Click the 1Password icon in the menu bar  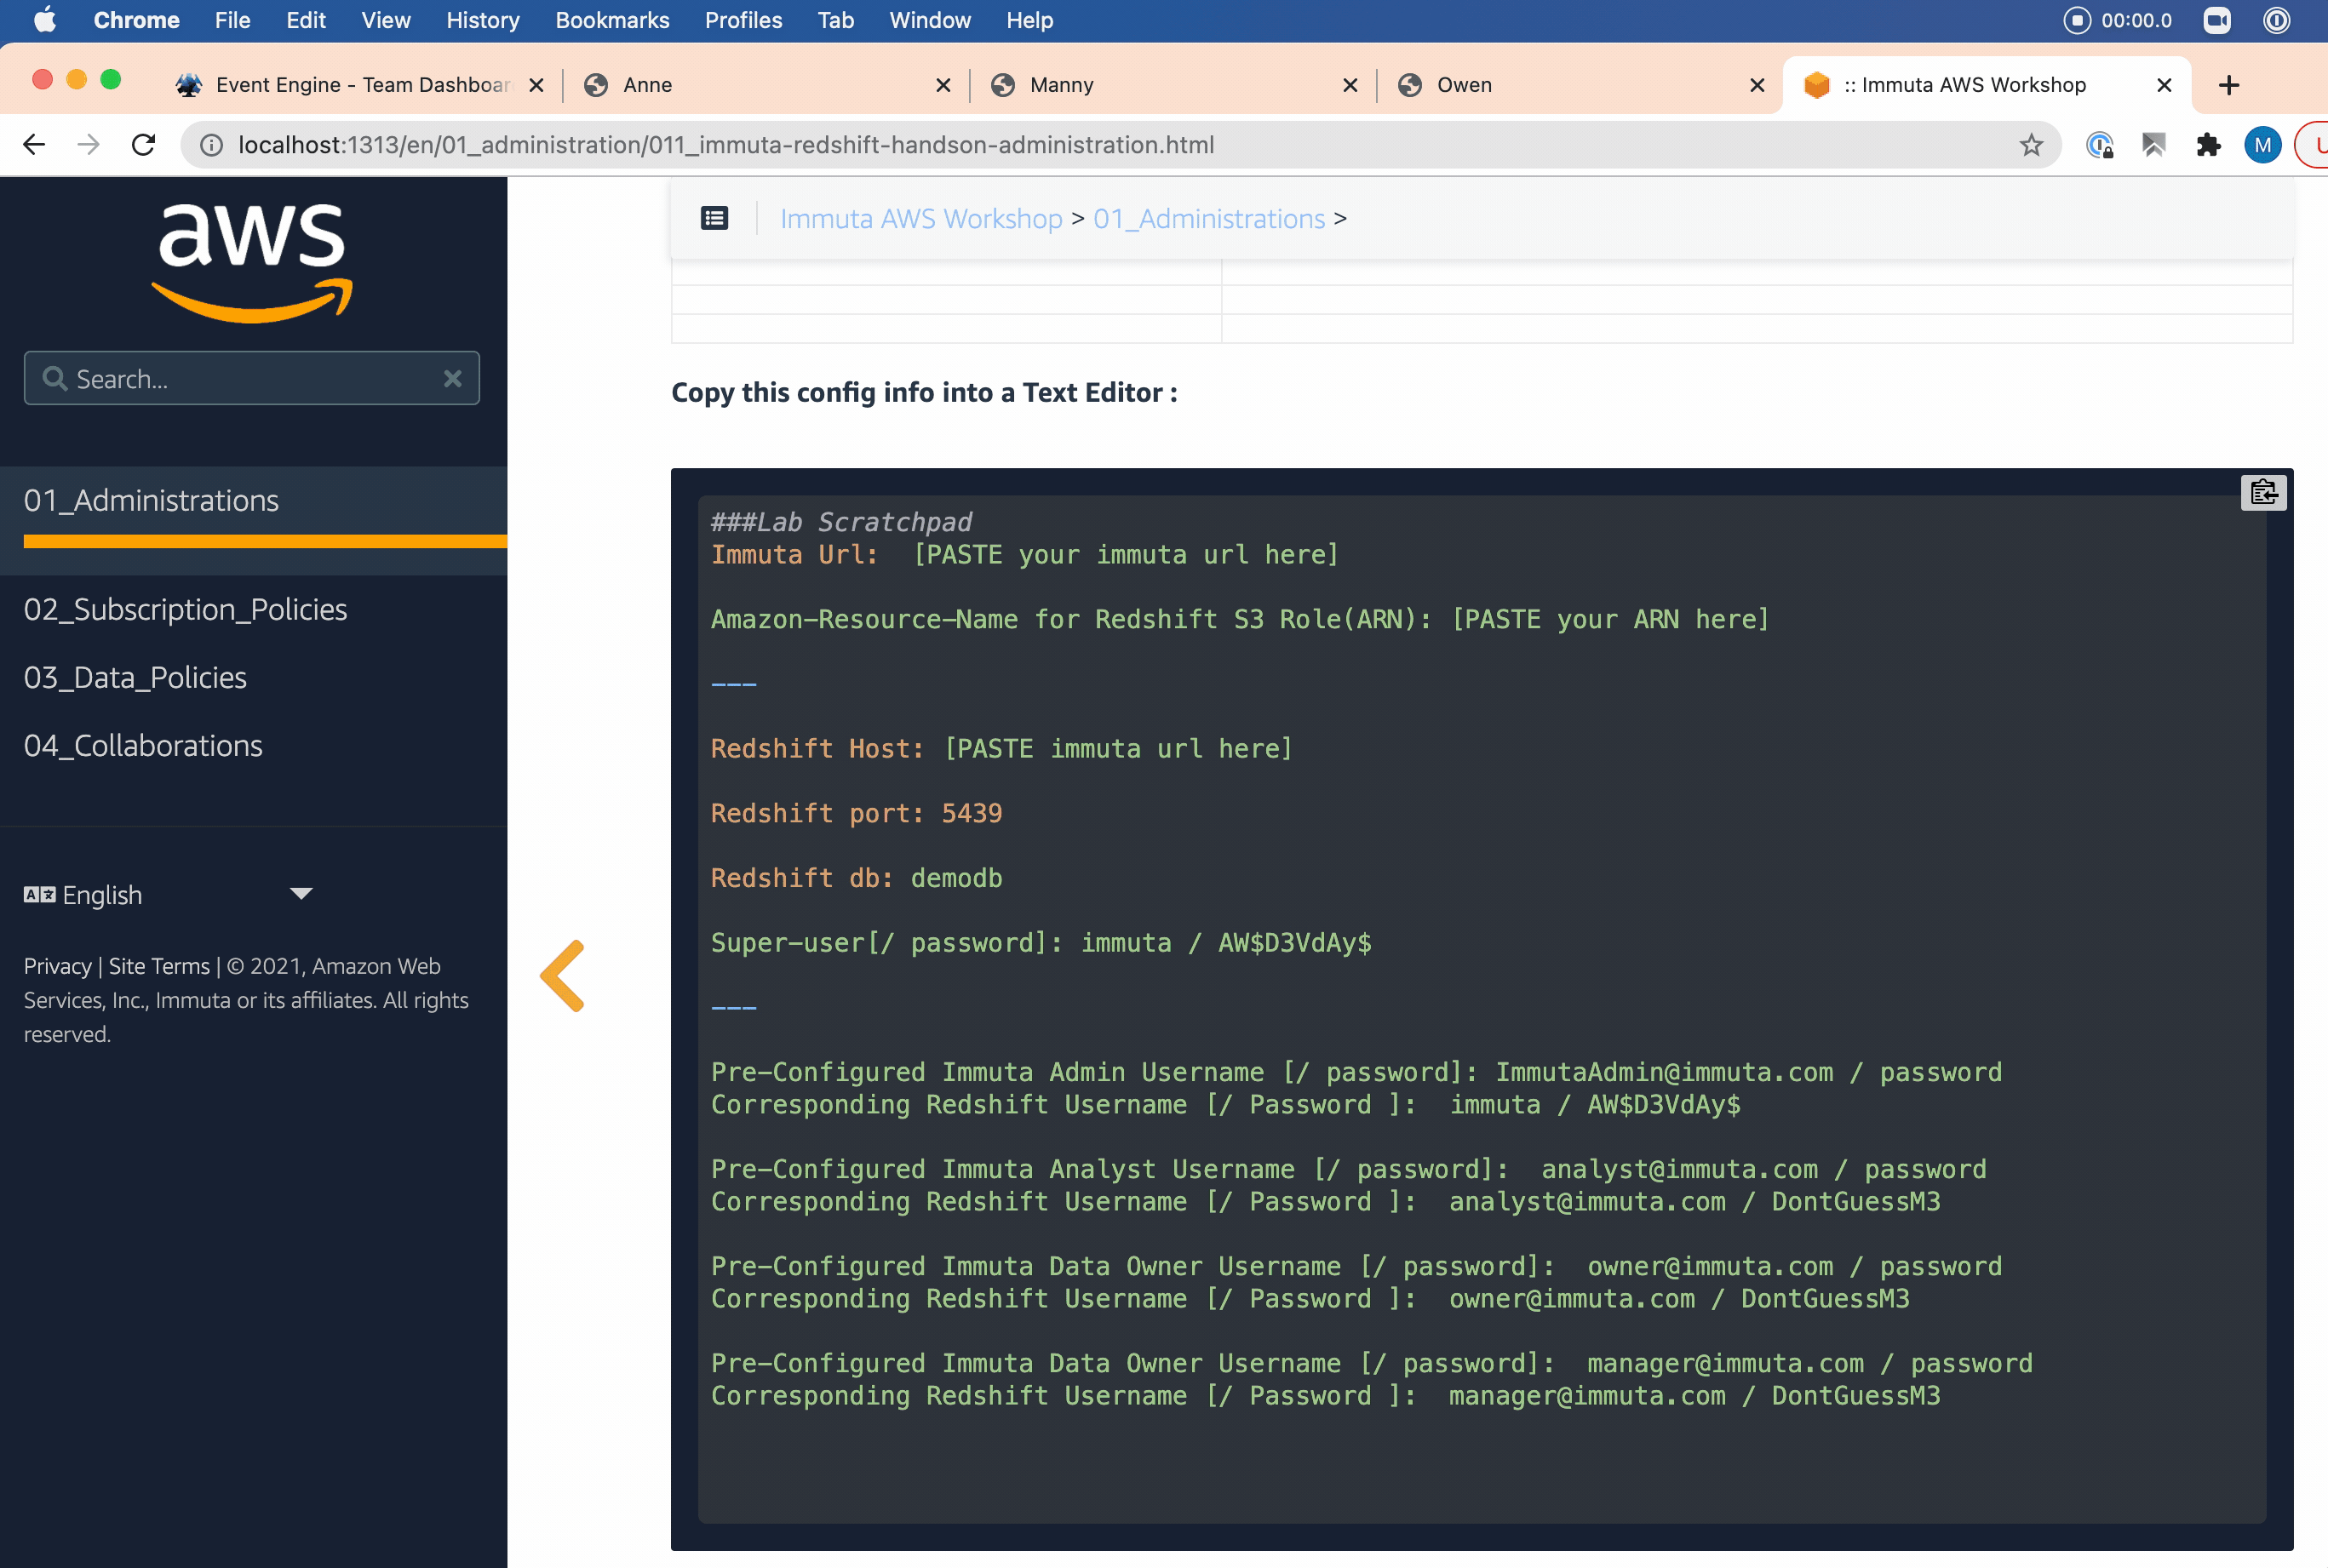click(2277, 20)
